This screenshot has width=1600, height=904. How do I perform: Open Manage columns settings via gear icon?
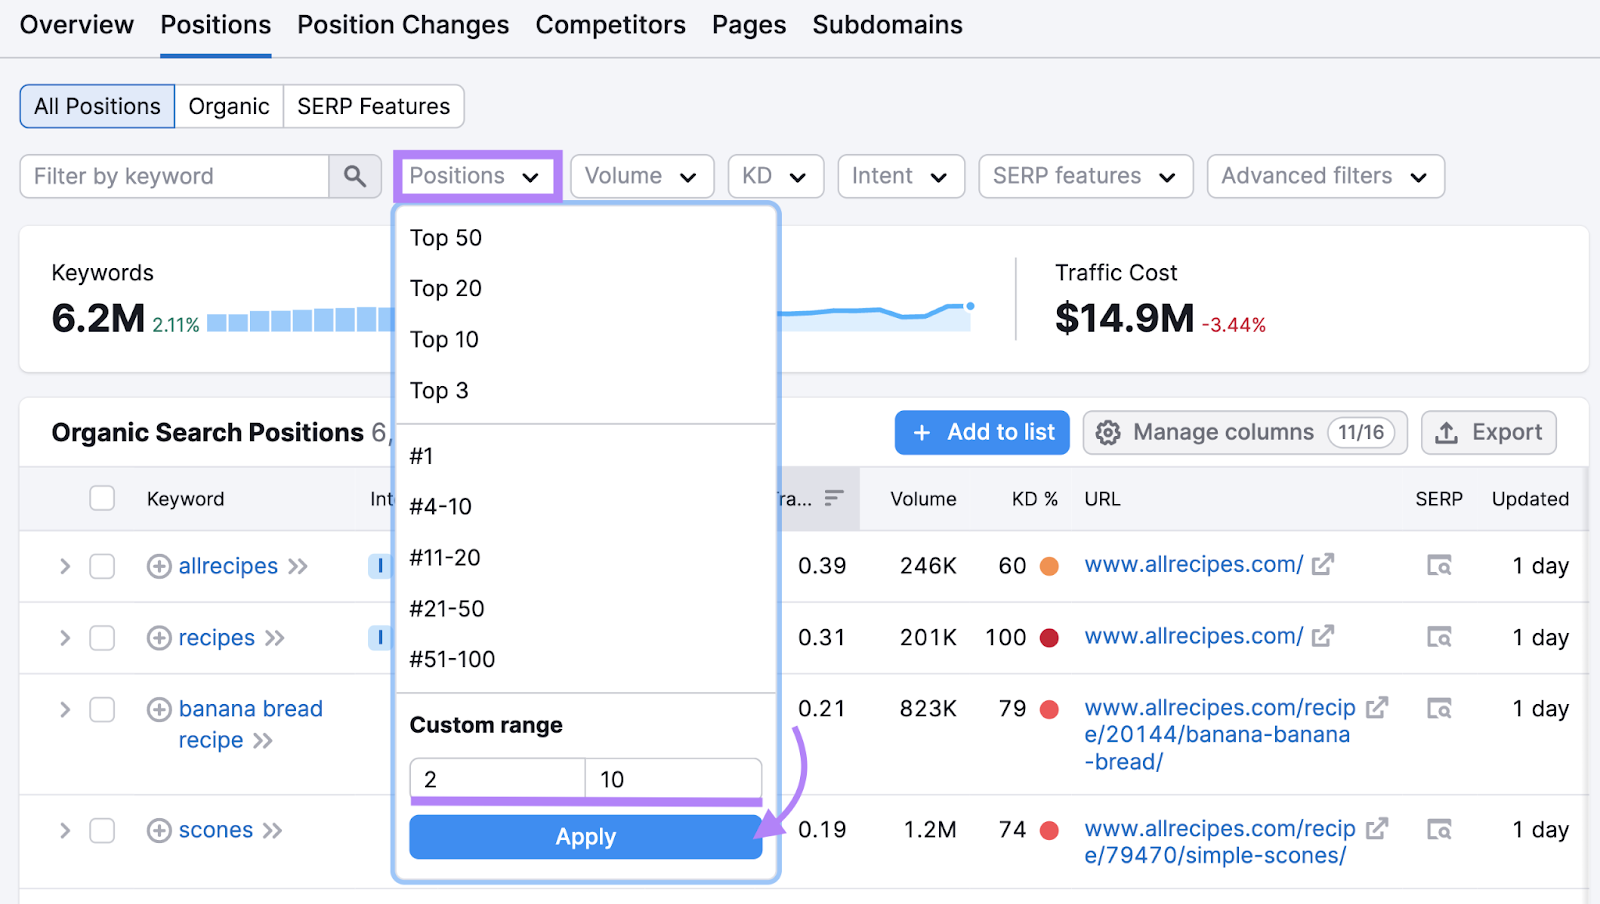[x=1109, y=432]
